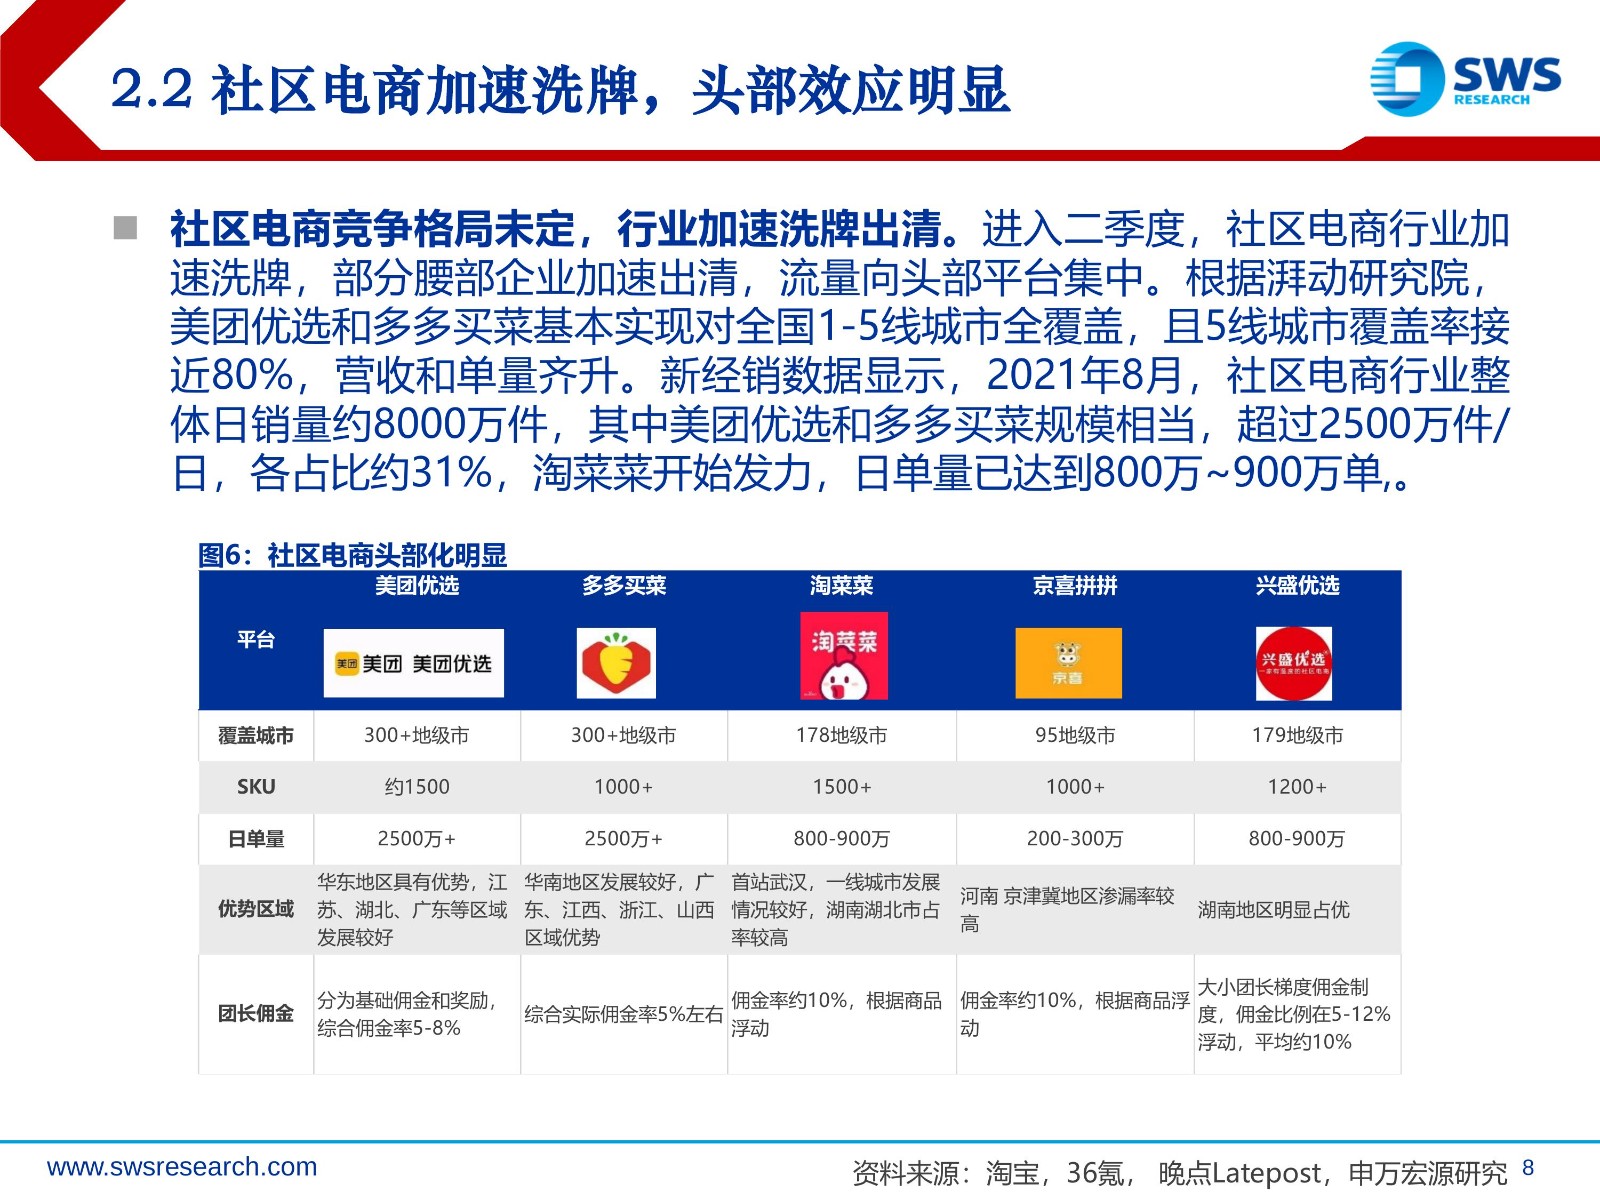Select the column header 京喜拼拼
The width and height of the screenshot is (1600, 1200).
pos(1075,586)
